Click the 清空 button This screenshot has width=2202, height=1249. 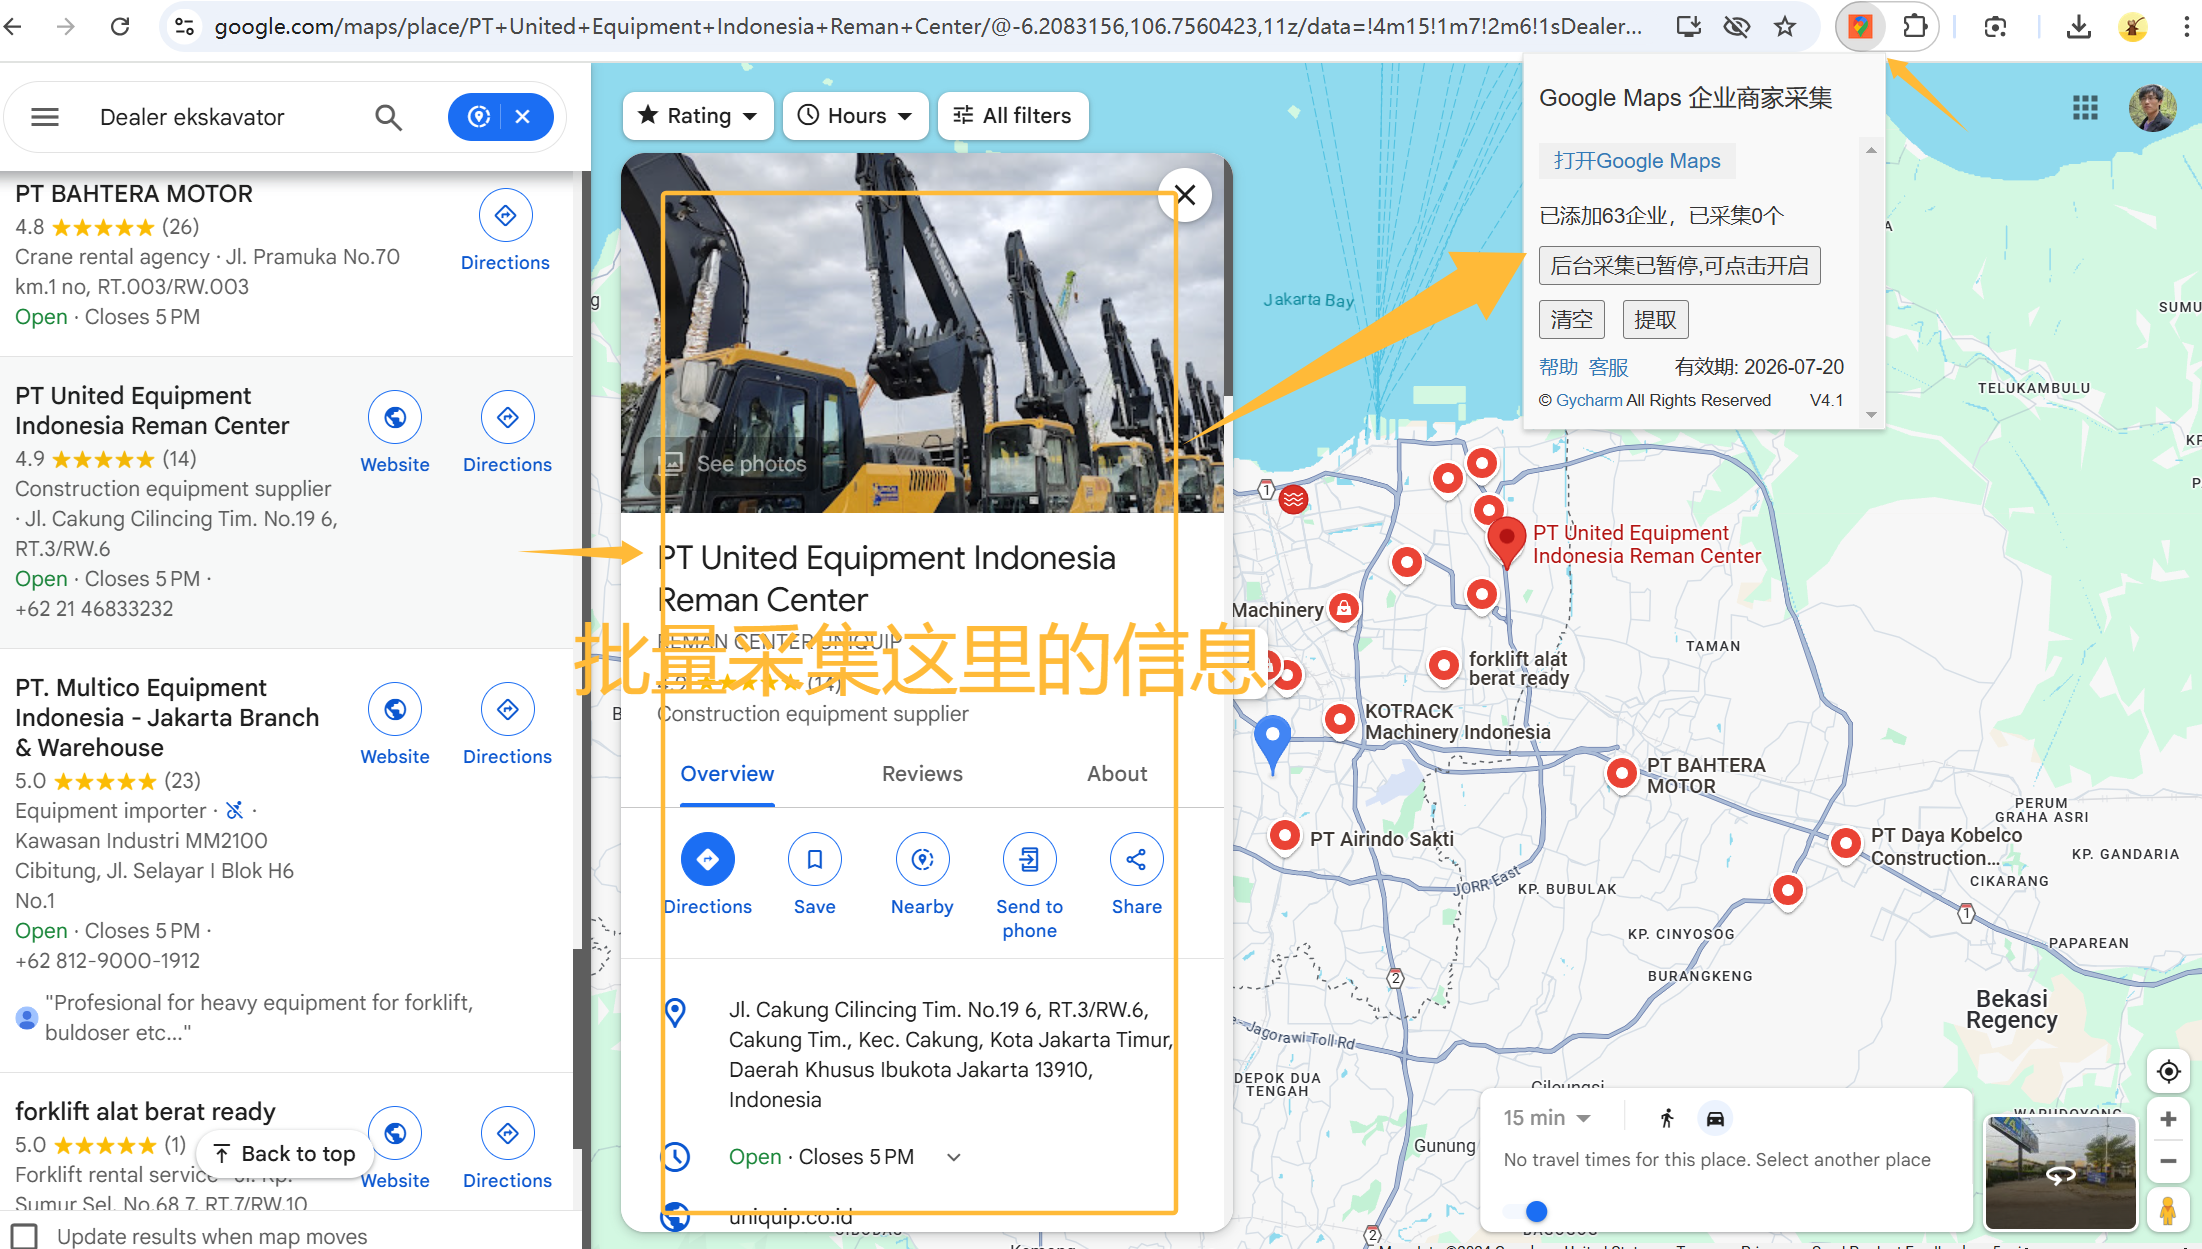(1571, 320)
